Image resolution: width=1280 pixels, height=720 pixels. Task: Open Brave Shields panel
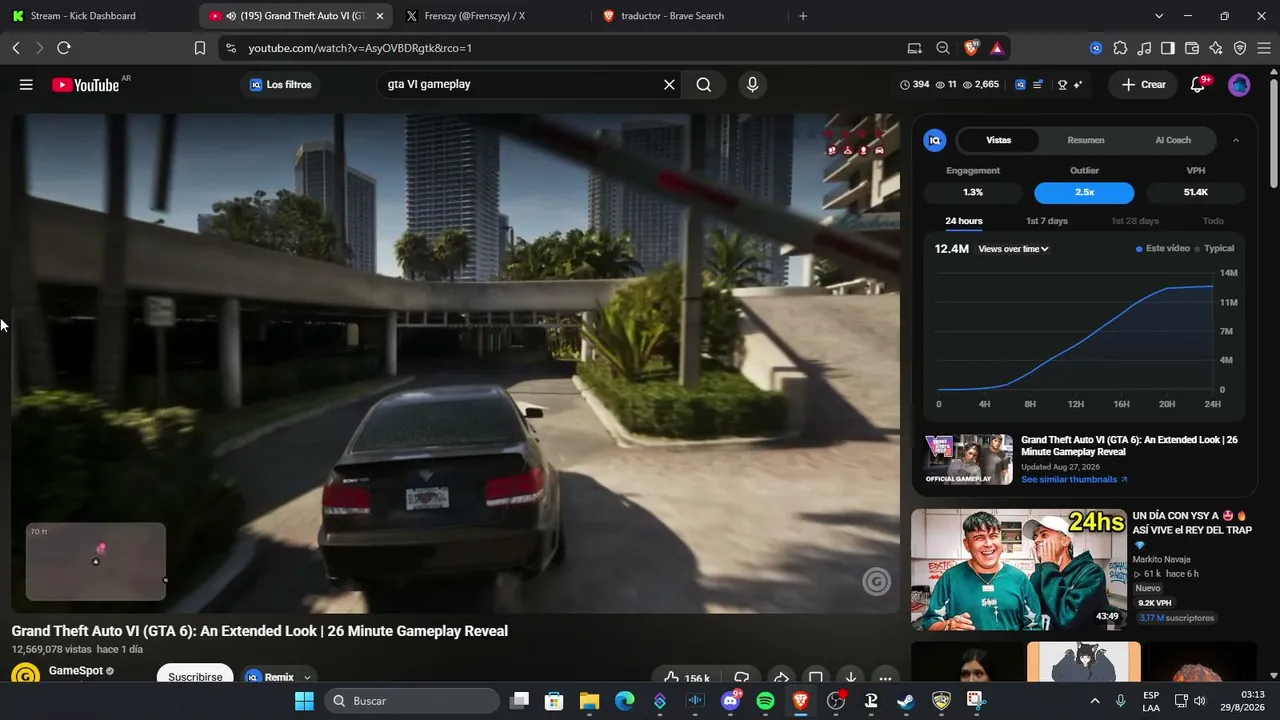click(x=972, y=48)
